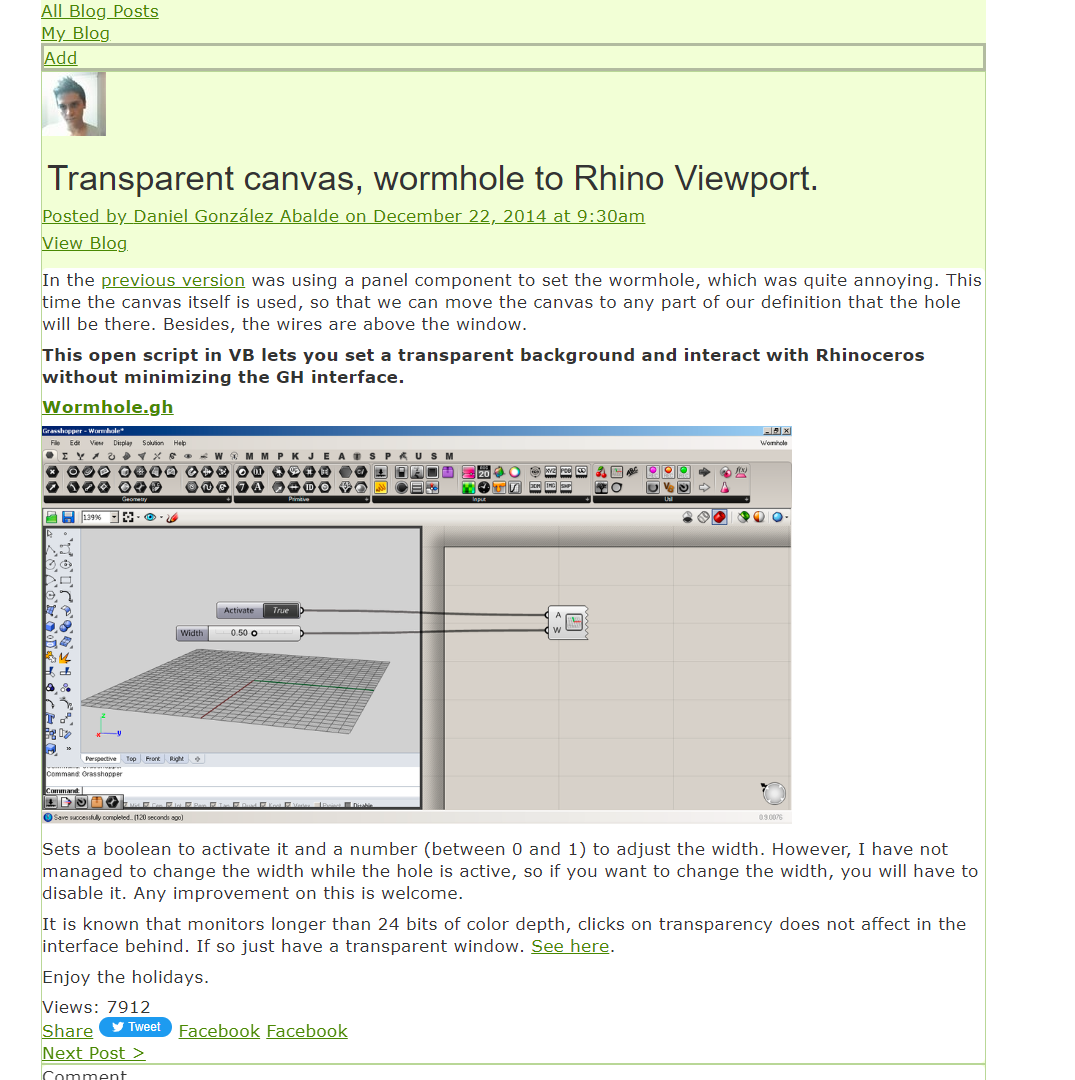Go to My Blog link
Image resolution: width=1075 pixels, height=1080 pixels.
[76, 33]
